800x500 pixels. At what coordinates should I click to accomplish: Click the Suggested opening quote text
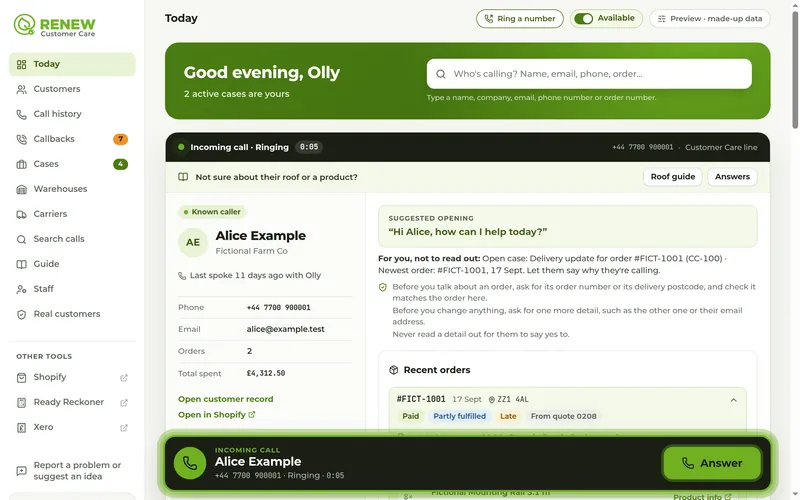click(467, 232)
